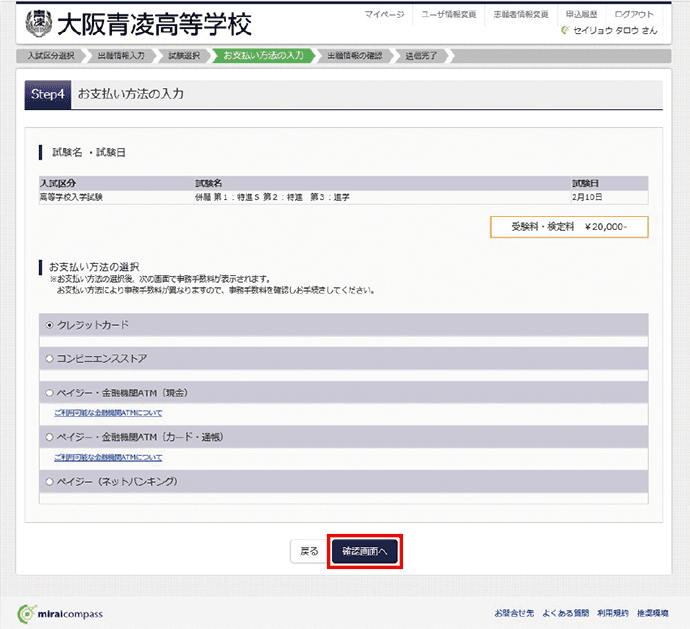Open 推奨環境 footer link
The width and height of the screenshot is (690, 629).
(x=653, y=613)
